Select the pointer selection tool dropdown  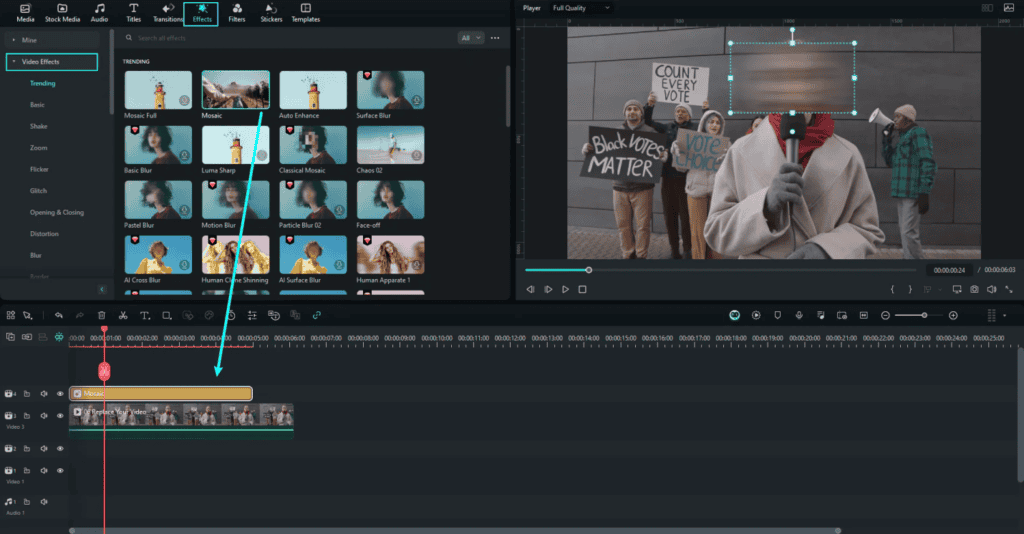(x=27, y=315)
